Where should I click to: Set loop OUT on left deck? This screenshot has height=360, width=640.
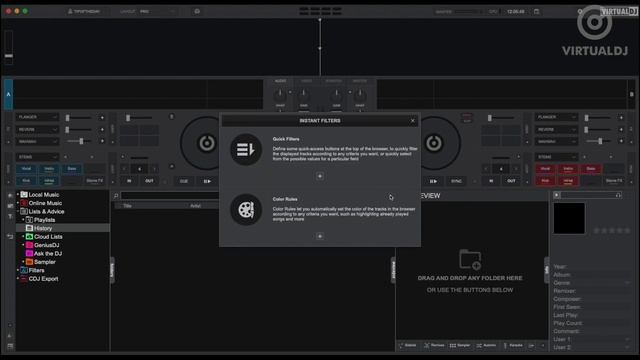coord(149,181)
